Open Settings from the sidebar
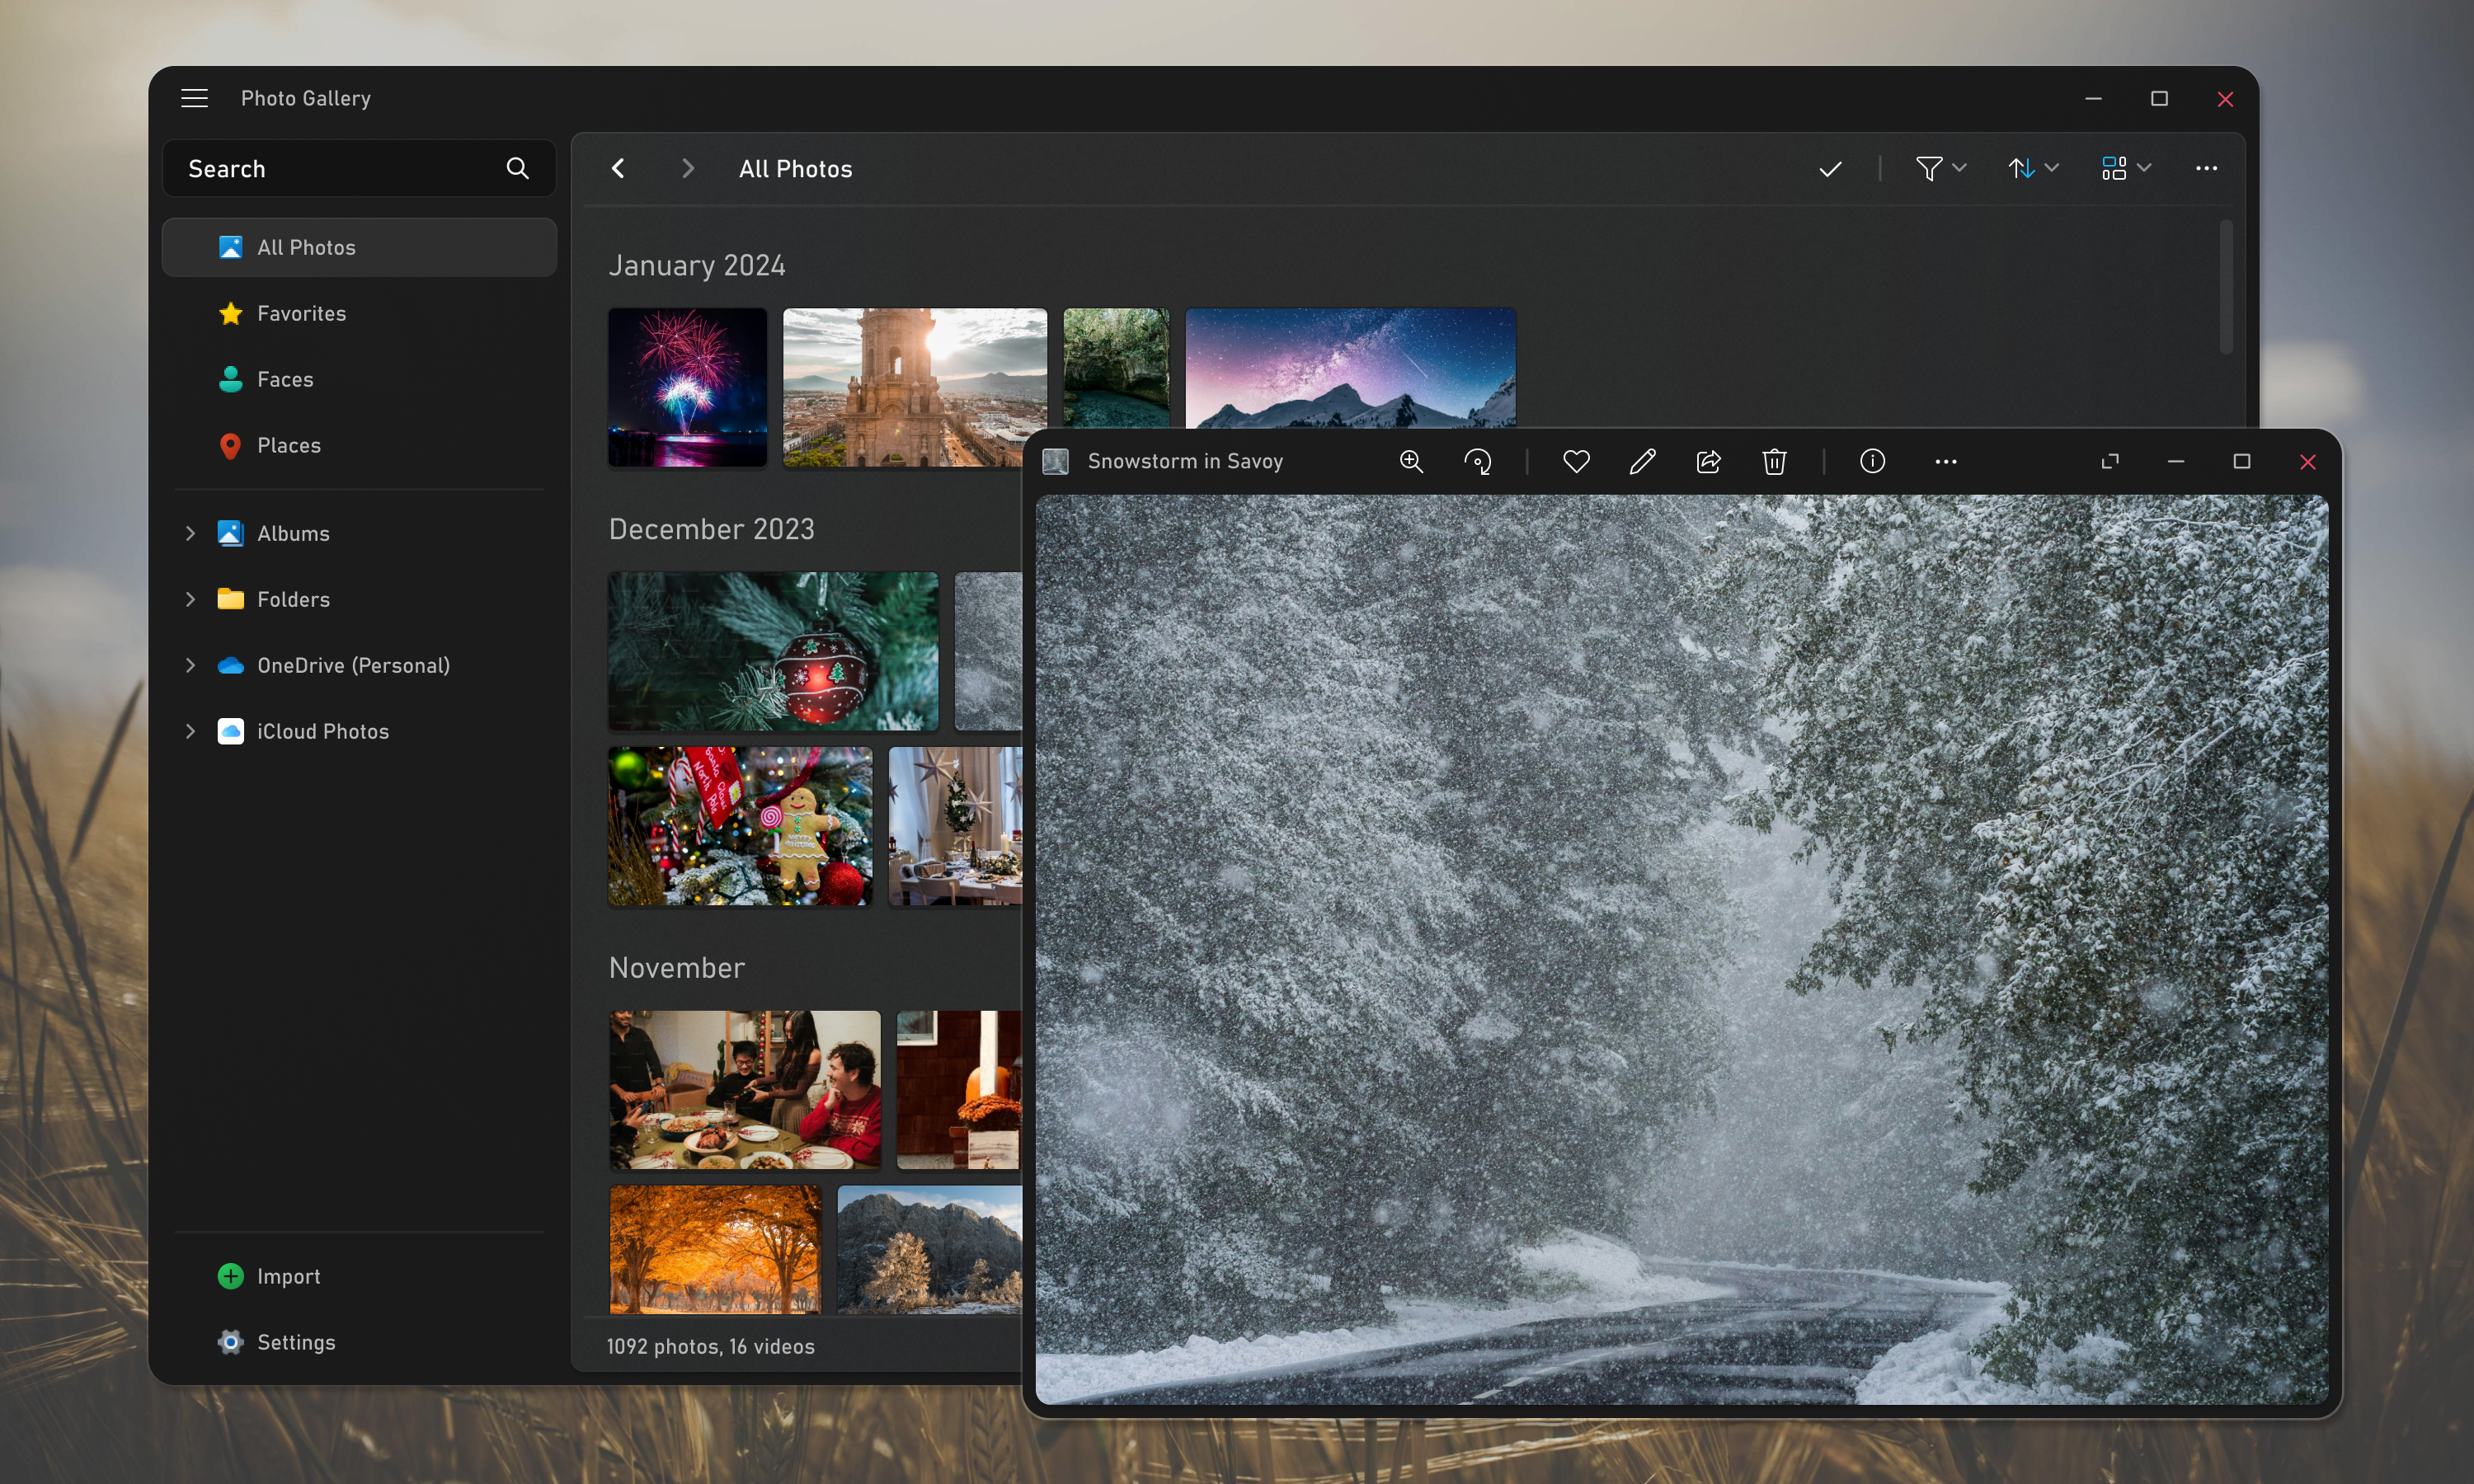 (x=296, y=1342)
